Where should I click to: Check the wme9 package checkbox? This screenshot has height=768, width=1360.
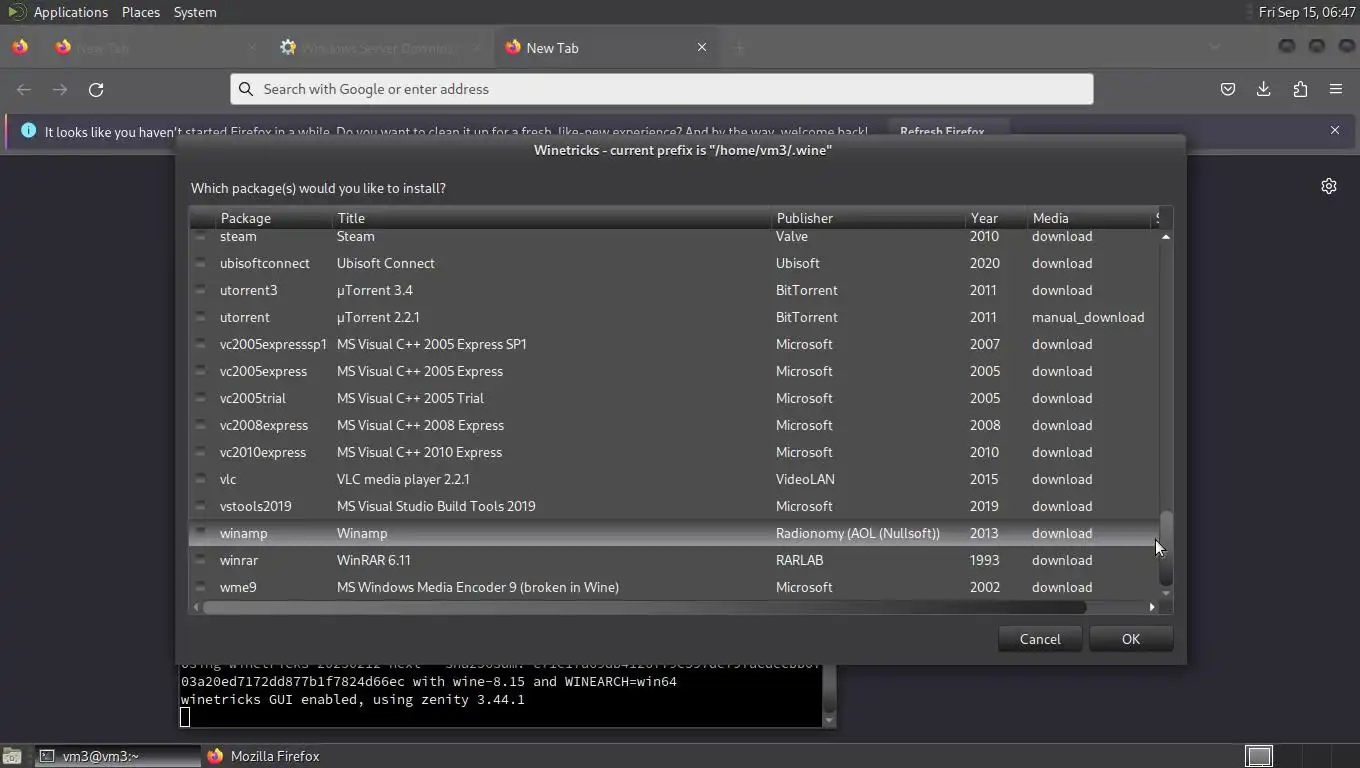[x=201, y=587]
